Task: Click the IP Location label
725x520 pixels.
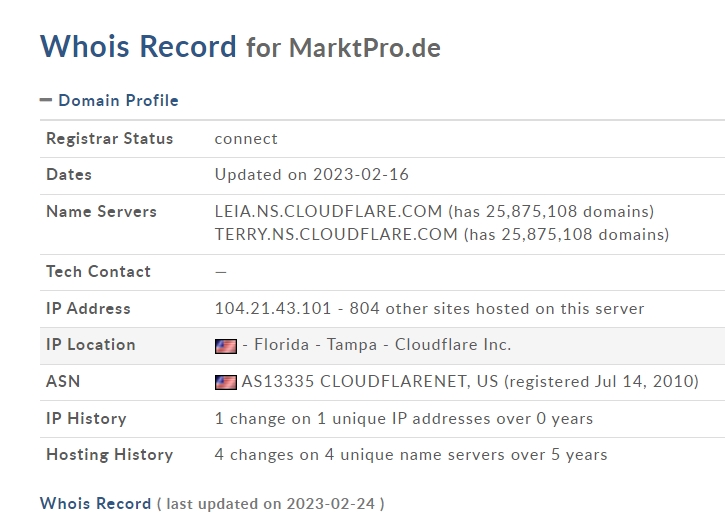Action: [91, 344]
